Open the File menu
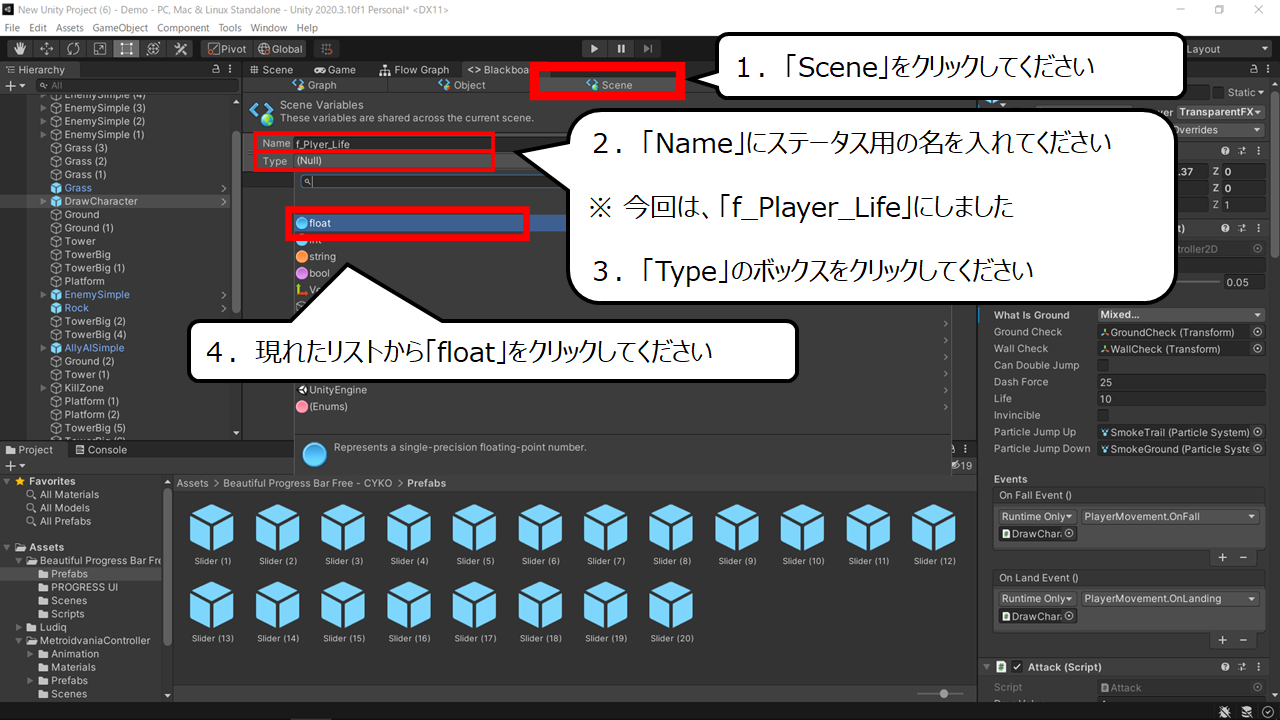Viewport: 1280px width, 720px height. 12,28
